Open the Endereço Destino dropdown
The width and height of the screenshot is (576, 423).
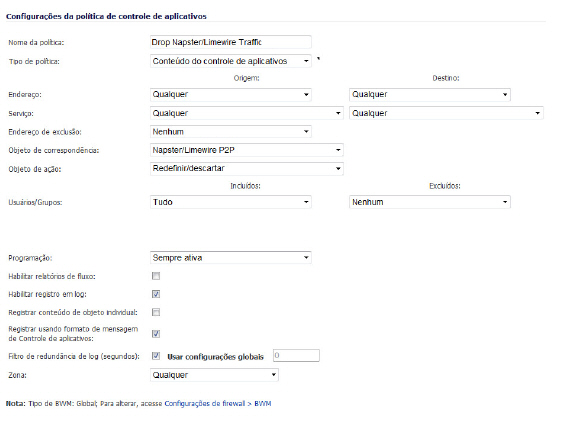pos(430,94)
